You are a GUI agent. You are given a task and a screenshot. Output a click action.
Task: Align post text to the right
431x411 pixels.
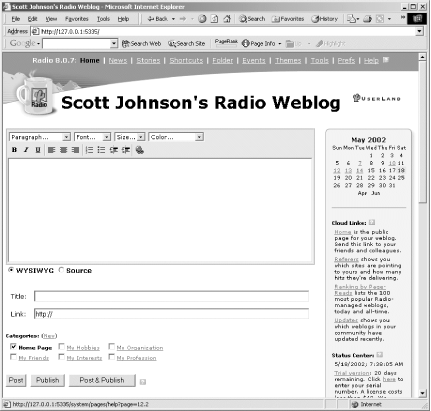[75, 150]
